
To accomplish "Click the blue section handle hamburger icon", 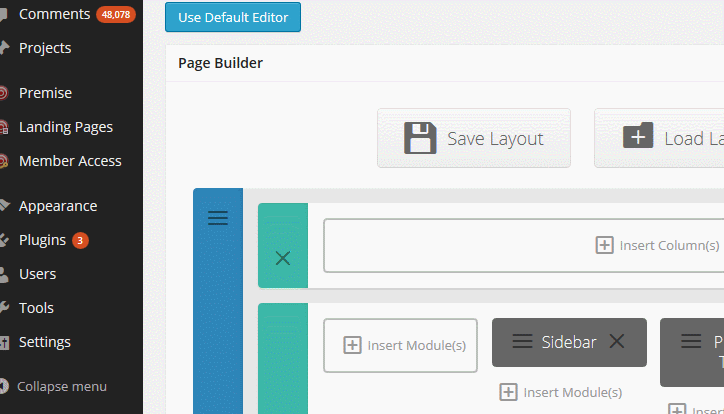I will 218,217.
